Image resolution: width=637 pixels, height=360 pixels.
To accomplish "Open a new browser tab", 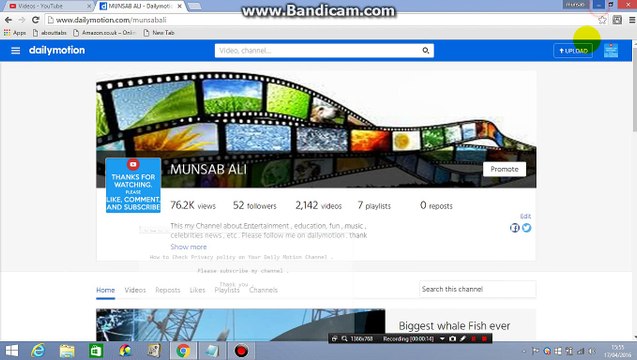I will click(x=195, y=6).
